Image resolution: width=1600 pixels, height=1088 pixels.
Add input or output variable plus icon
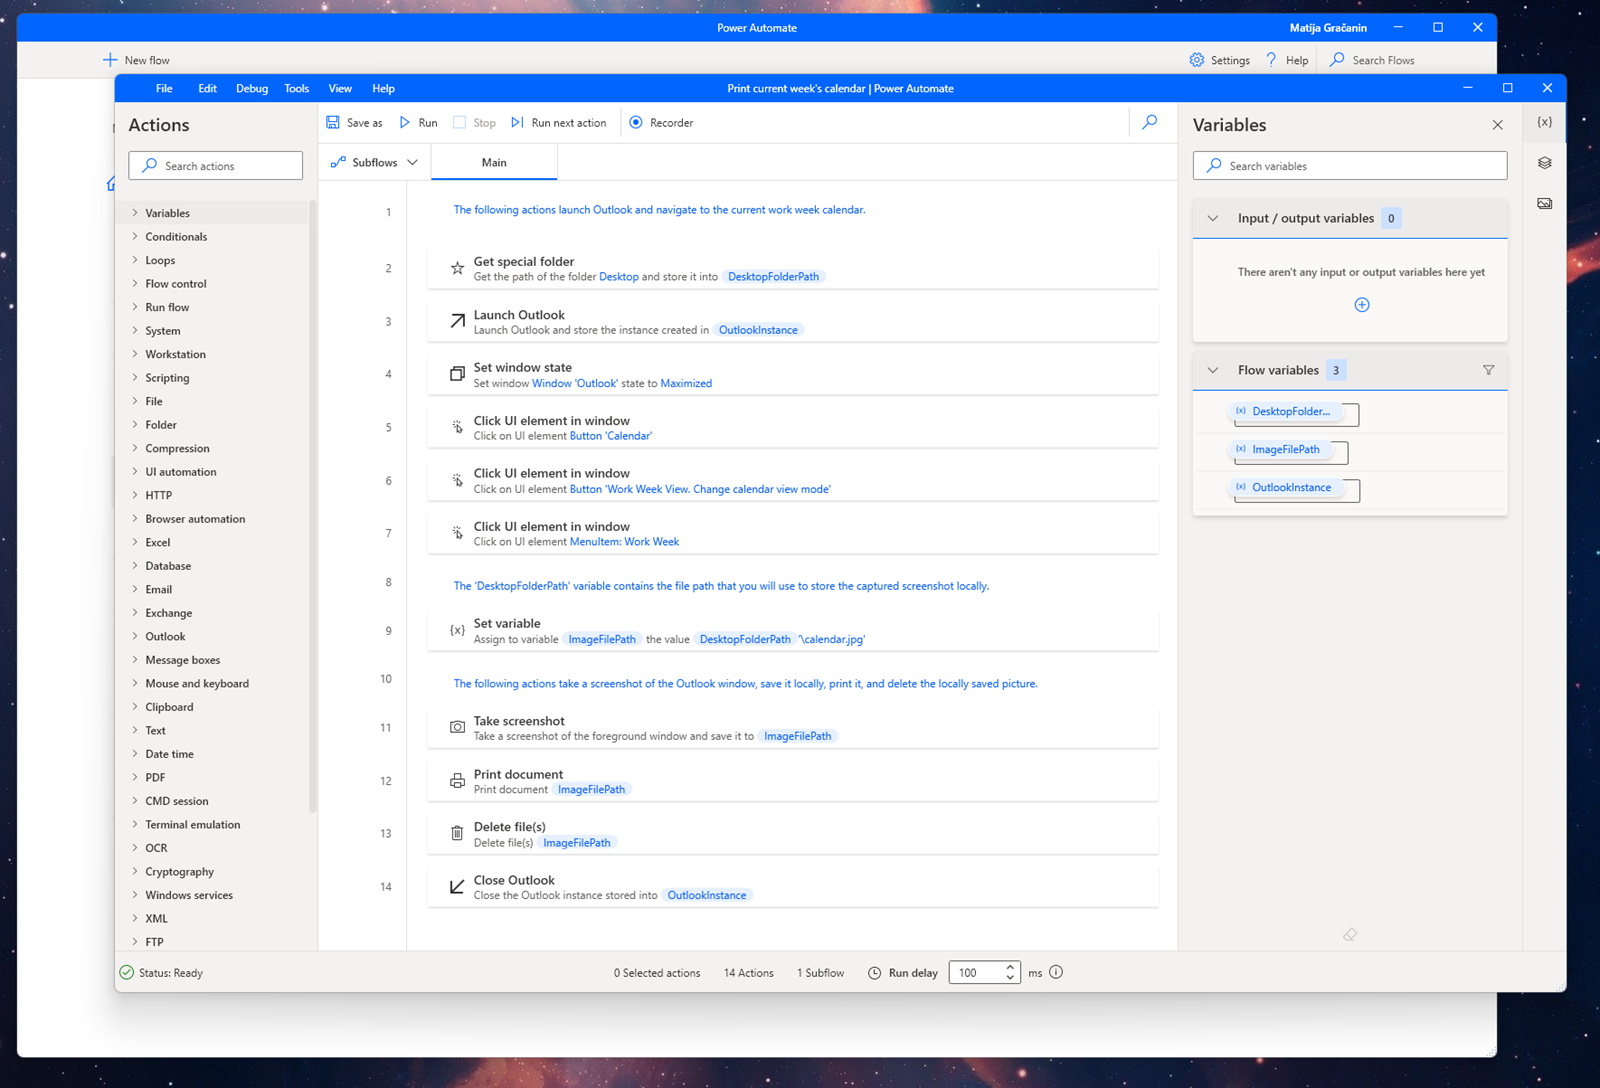click(1362, 305)
